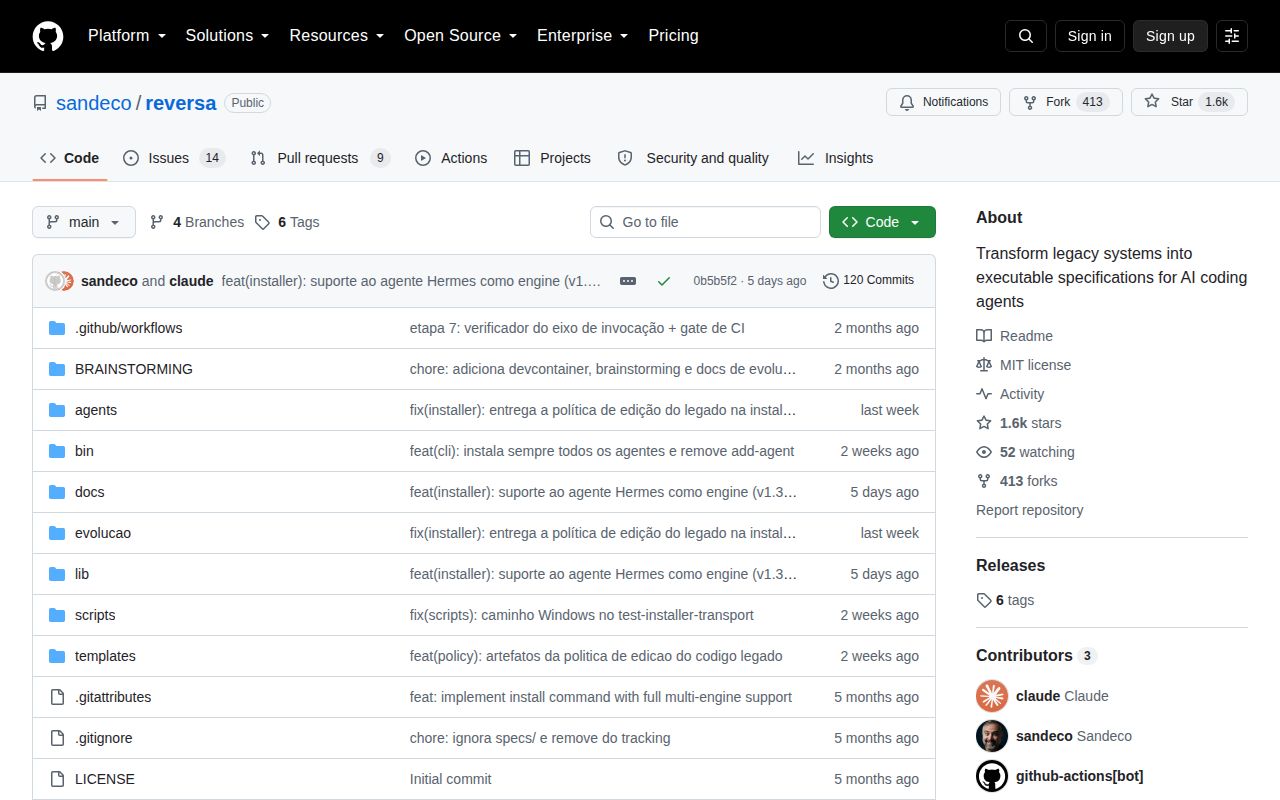This screenshot has width=1280, height=800.
Task: Click the tag icon next to 6 Tags
Action: click(262, 222)
